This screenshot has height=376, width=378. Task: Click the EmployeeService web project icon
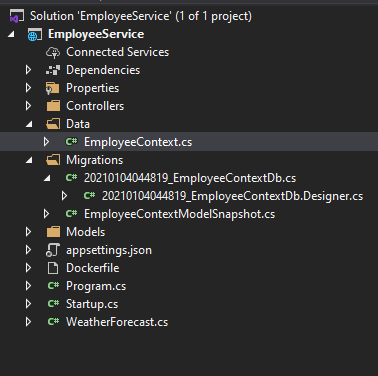[35, 34]
